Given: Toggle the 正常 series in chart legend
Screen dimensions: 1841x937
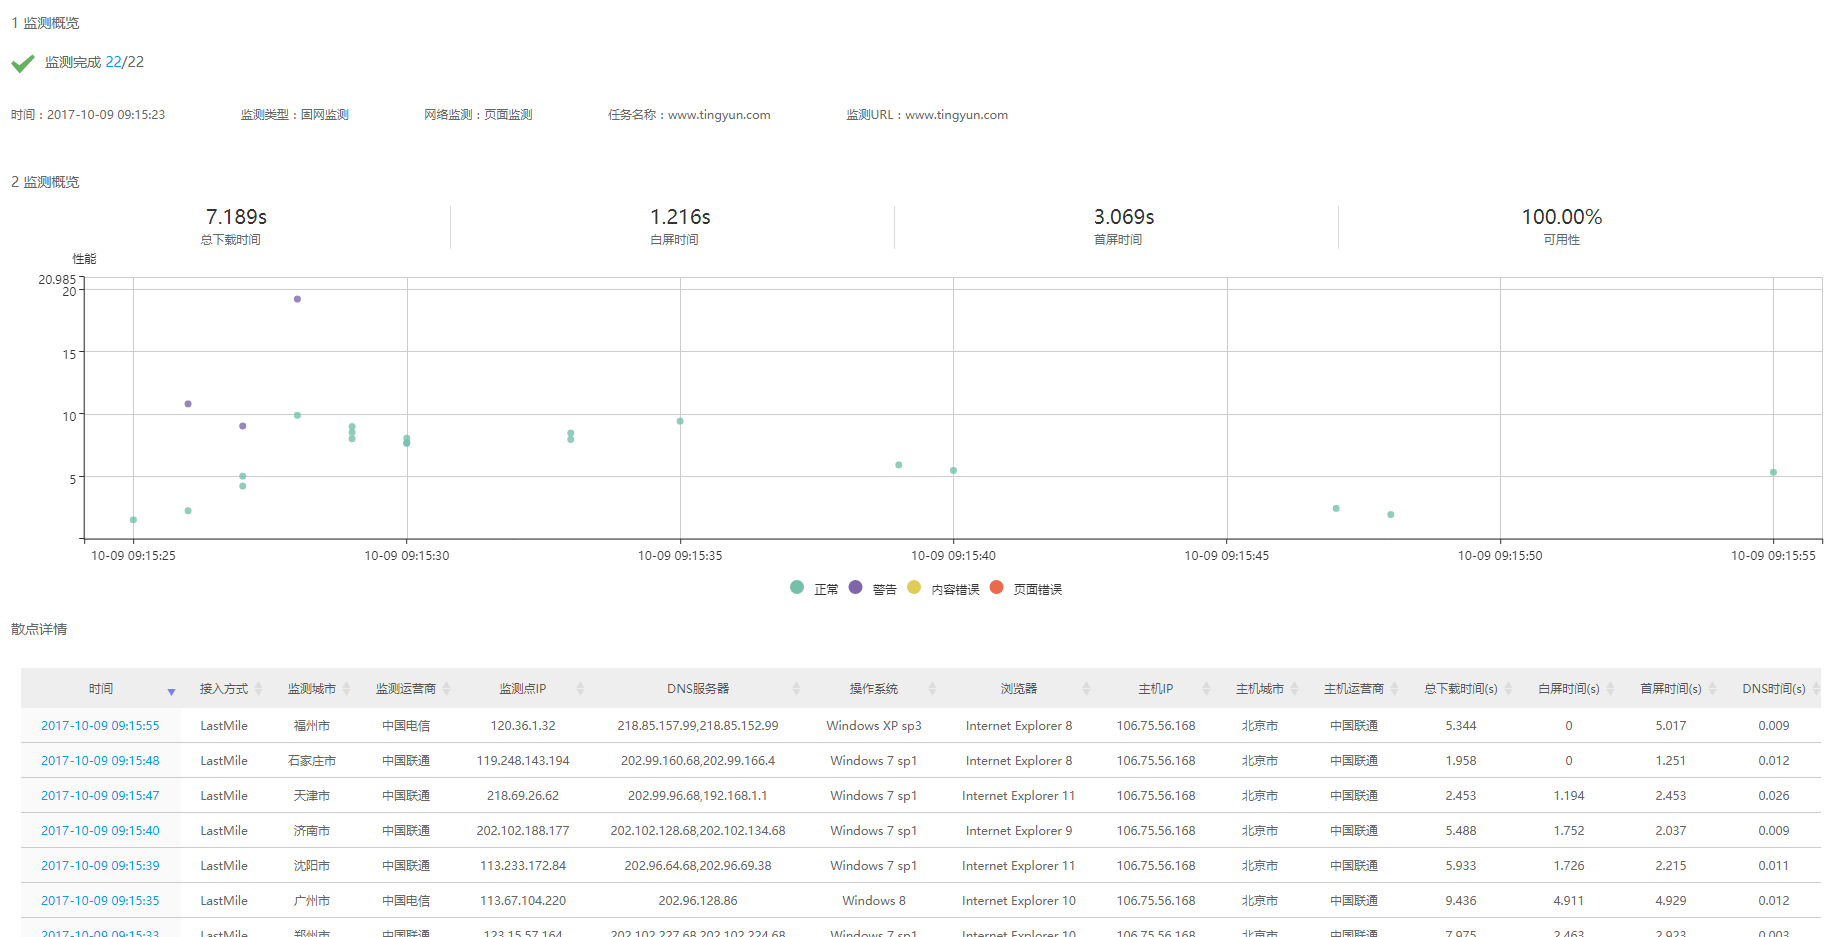Looking at the screenshot, I should click(x=825, y=590).
